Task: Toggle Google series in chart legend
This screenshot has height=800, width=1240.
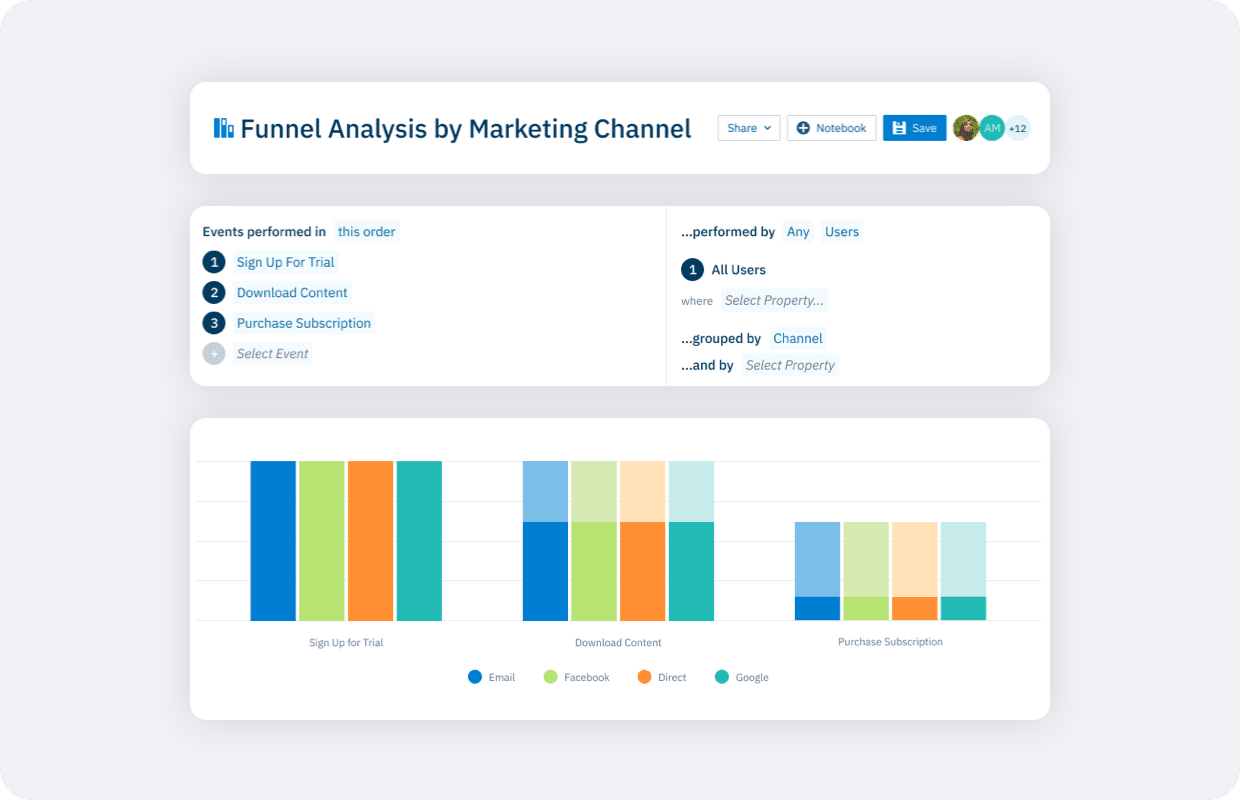Action: pyautogui.click(x=742, y=677)
